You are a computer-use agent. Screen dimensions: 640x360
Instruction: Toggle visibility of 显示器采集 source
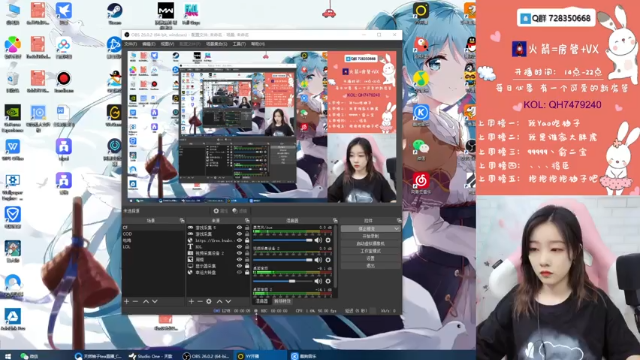click(x=240, y=266)
